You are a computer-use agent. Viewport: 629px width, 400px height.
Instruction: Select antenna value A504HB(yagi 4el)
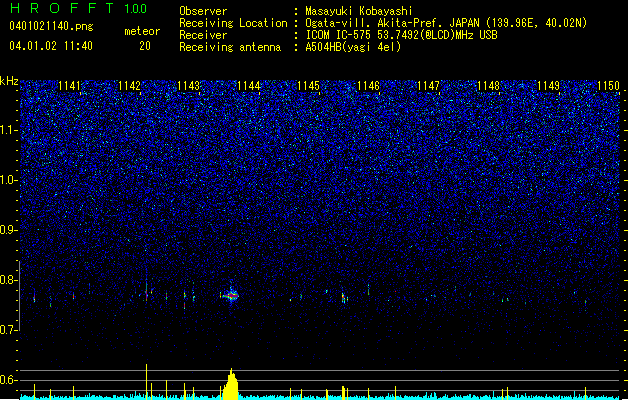(x=353, y=47)
